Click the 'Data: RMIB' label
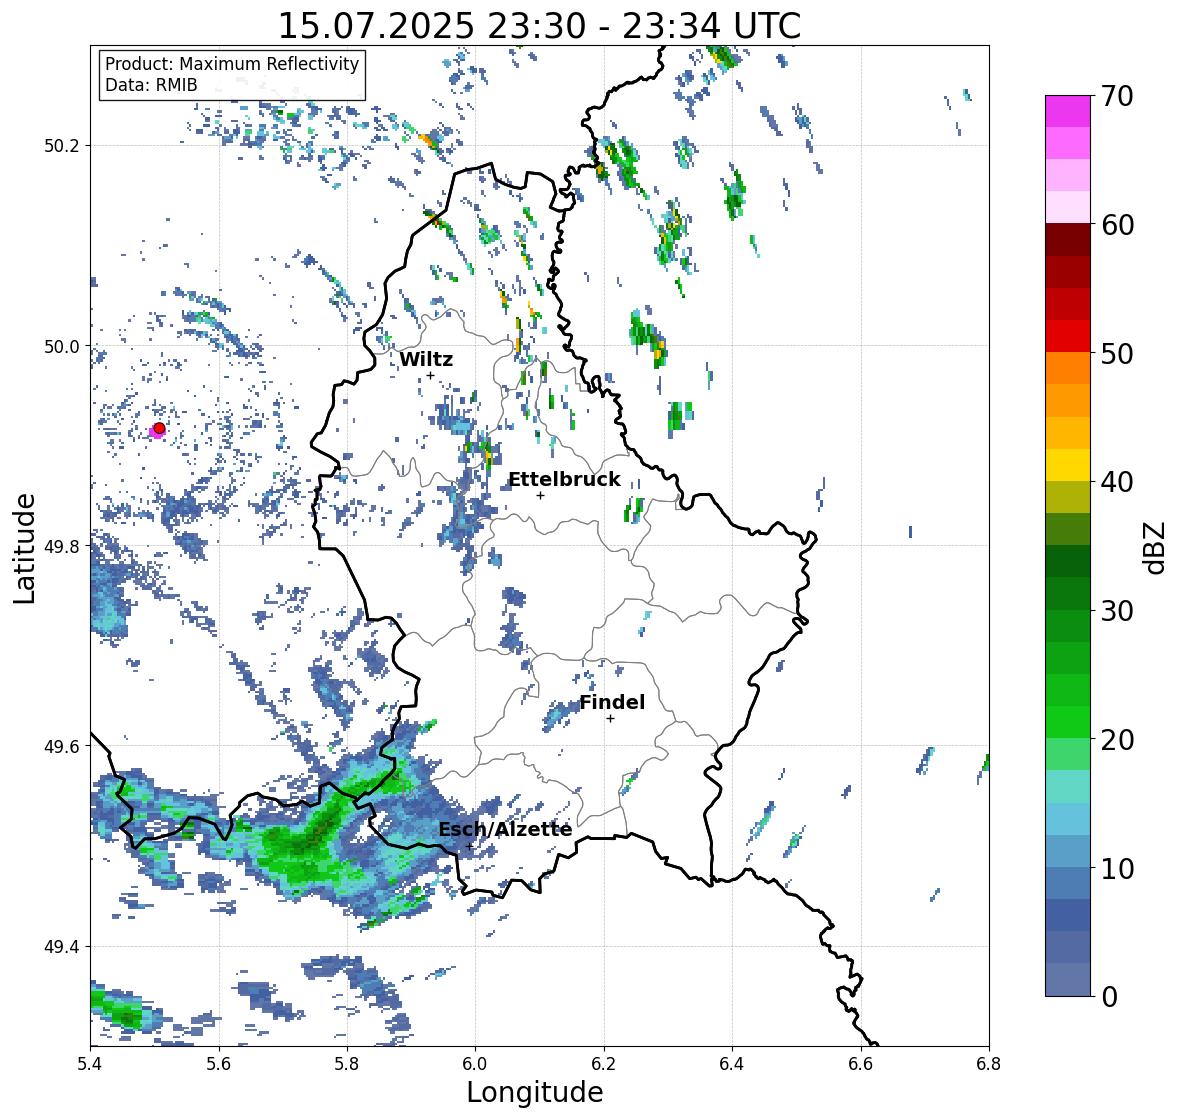Viewport: 1179px width, 1117px height. click(x=151, y=85)
